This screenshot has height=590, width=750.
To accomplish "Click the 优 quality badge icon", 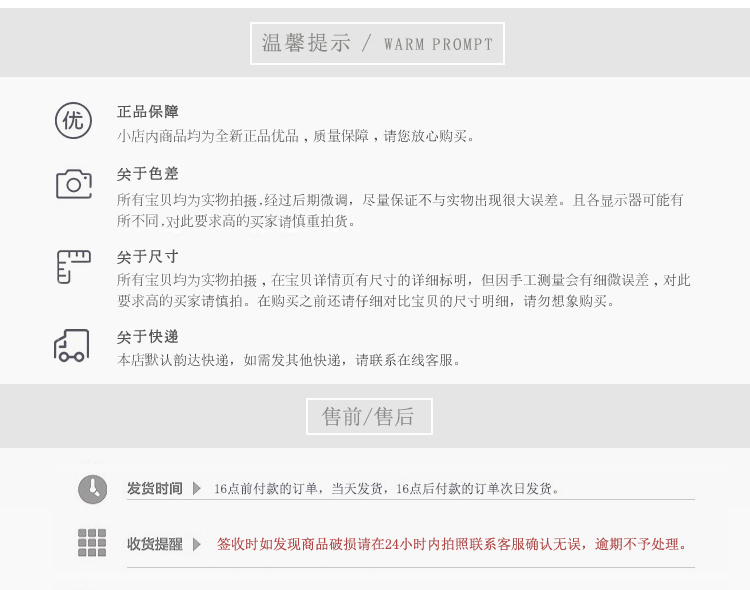I will coord(72,121).
